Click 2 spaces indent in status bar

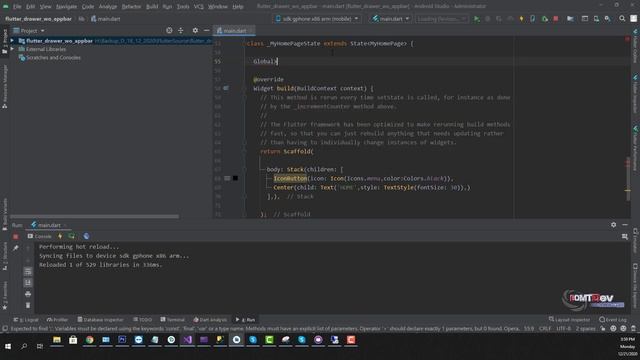pyautogui.click(x=586, y=329)
